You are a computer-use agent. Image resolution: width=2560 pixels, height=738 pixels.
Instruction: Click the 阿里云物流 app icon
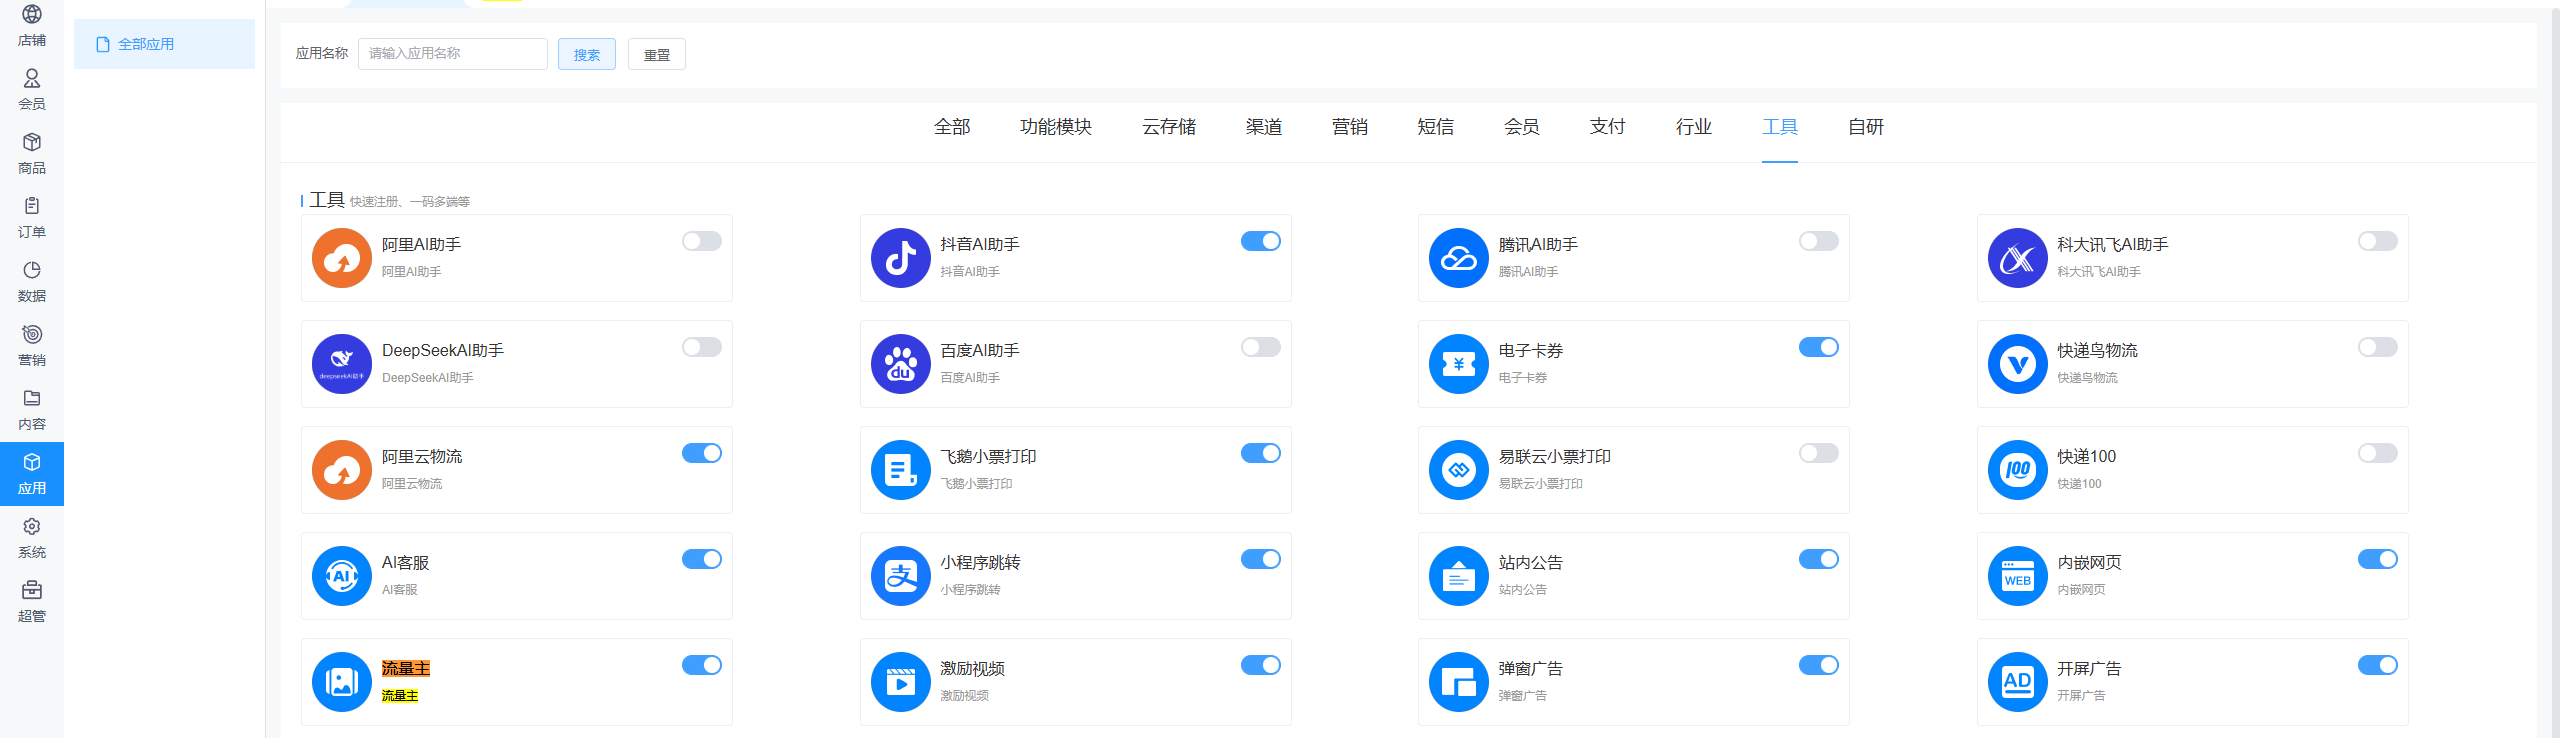click(342, 470)
